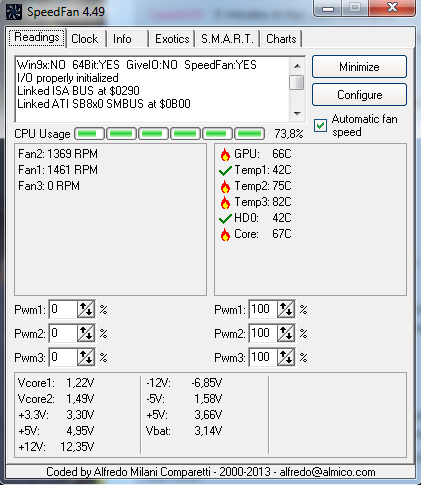
Task: Click the CPU usage 73,8% value
Action: click(289, 134)
